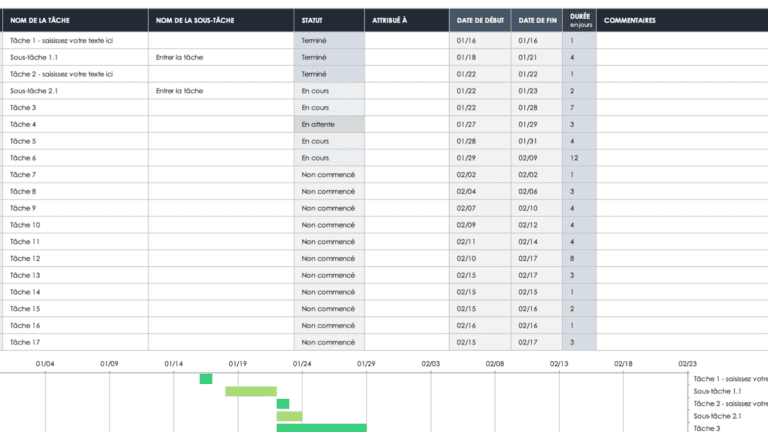Image resolution: width=768 pixels, height=432 pixels.
Task: Select the Sous-tâche 2.1 task cell
Action: coord(75,91)
